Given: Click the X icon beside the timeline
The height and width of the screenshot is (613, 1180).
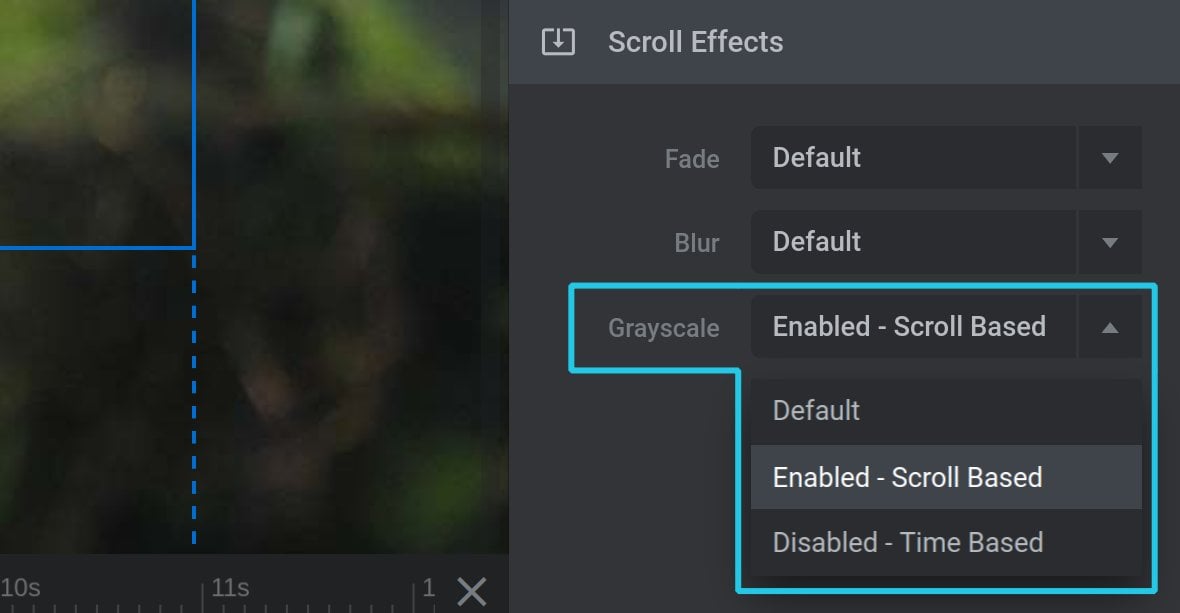Looking at the screenshot, I should (x=472, y=591).
